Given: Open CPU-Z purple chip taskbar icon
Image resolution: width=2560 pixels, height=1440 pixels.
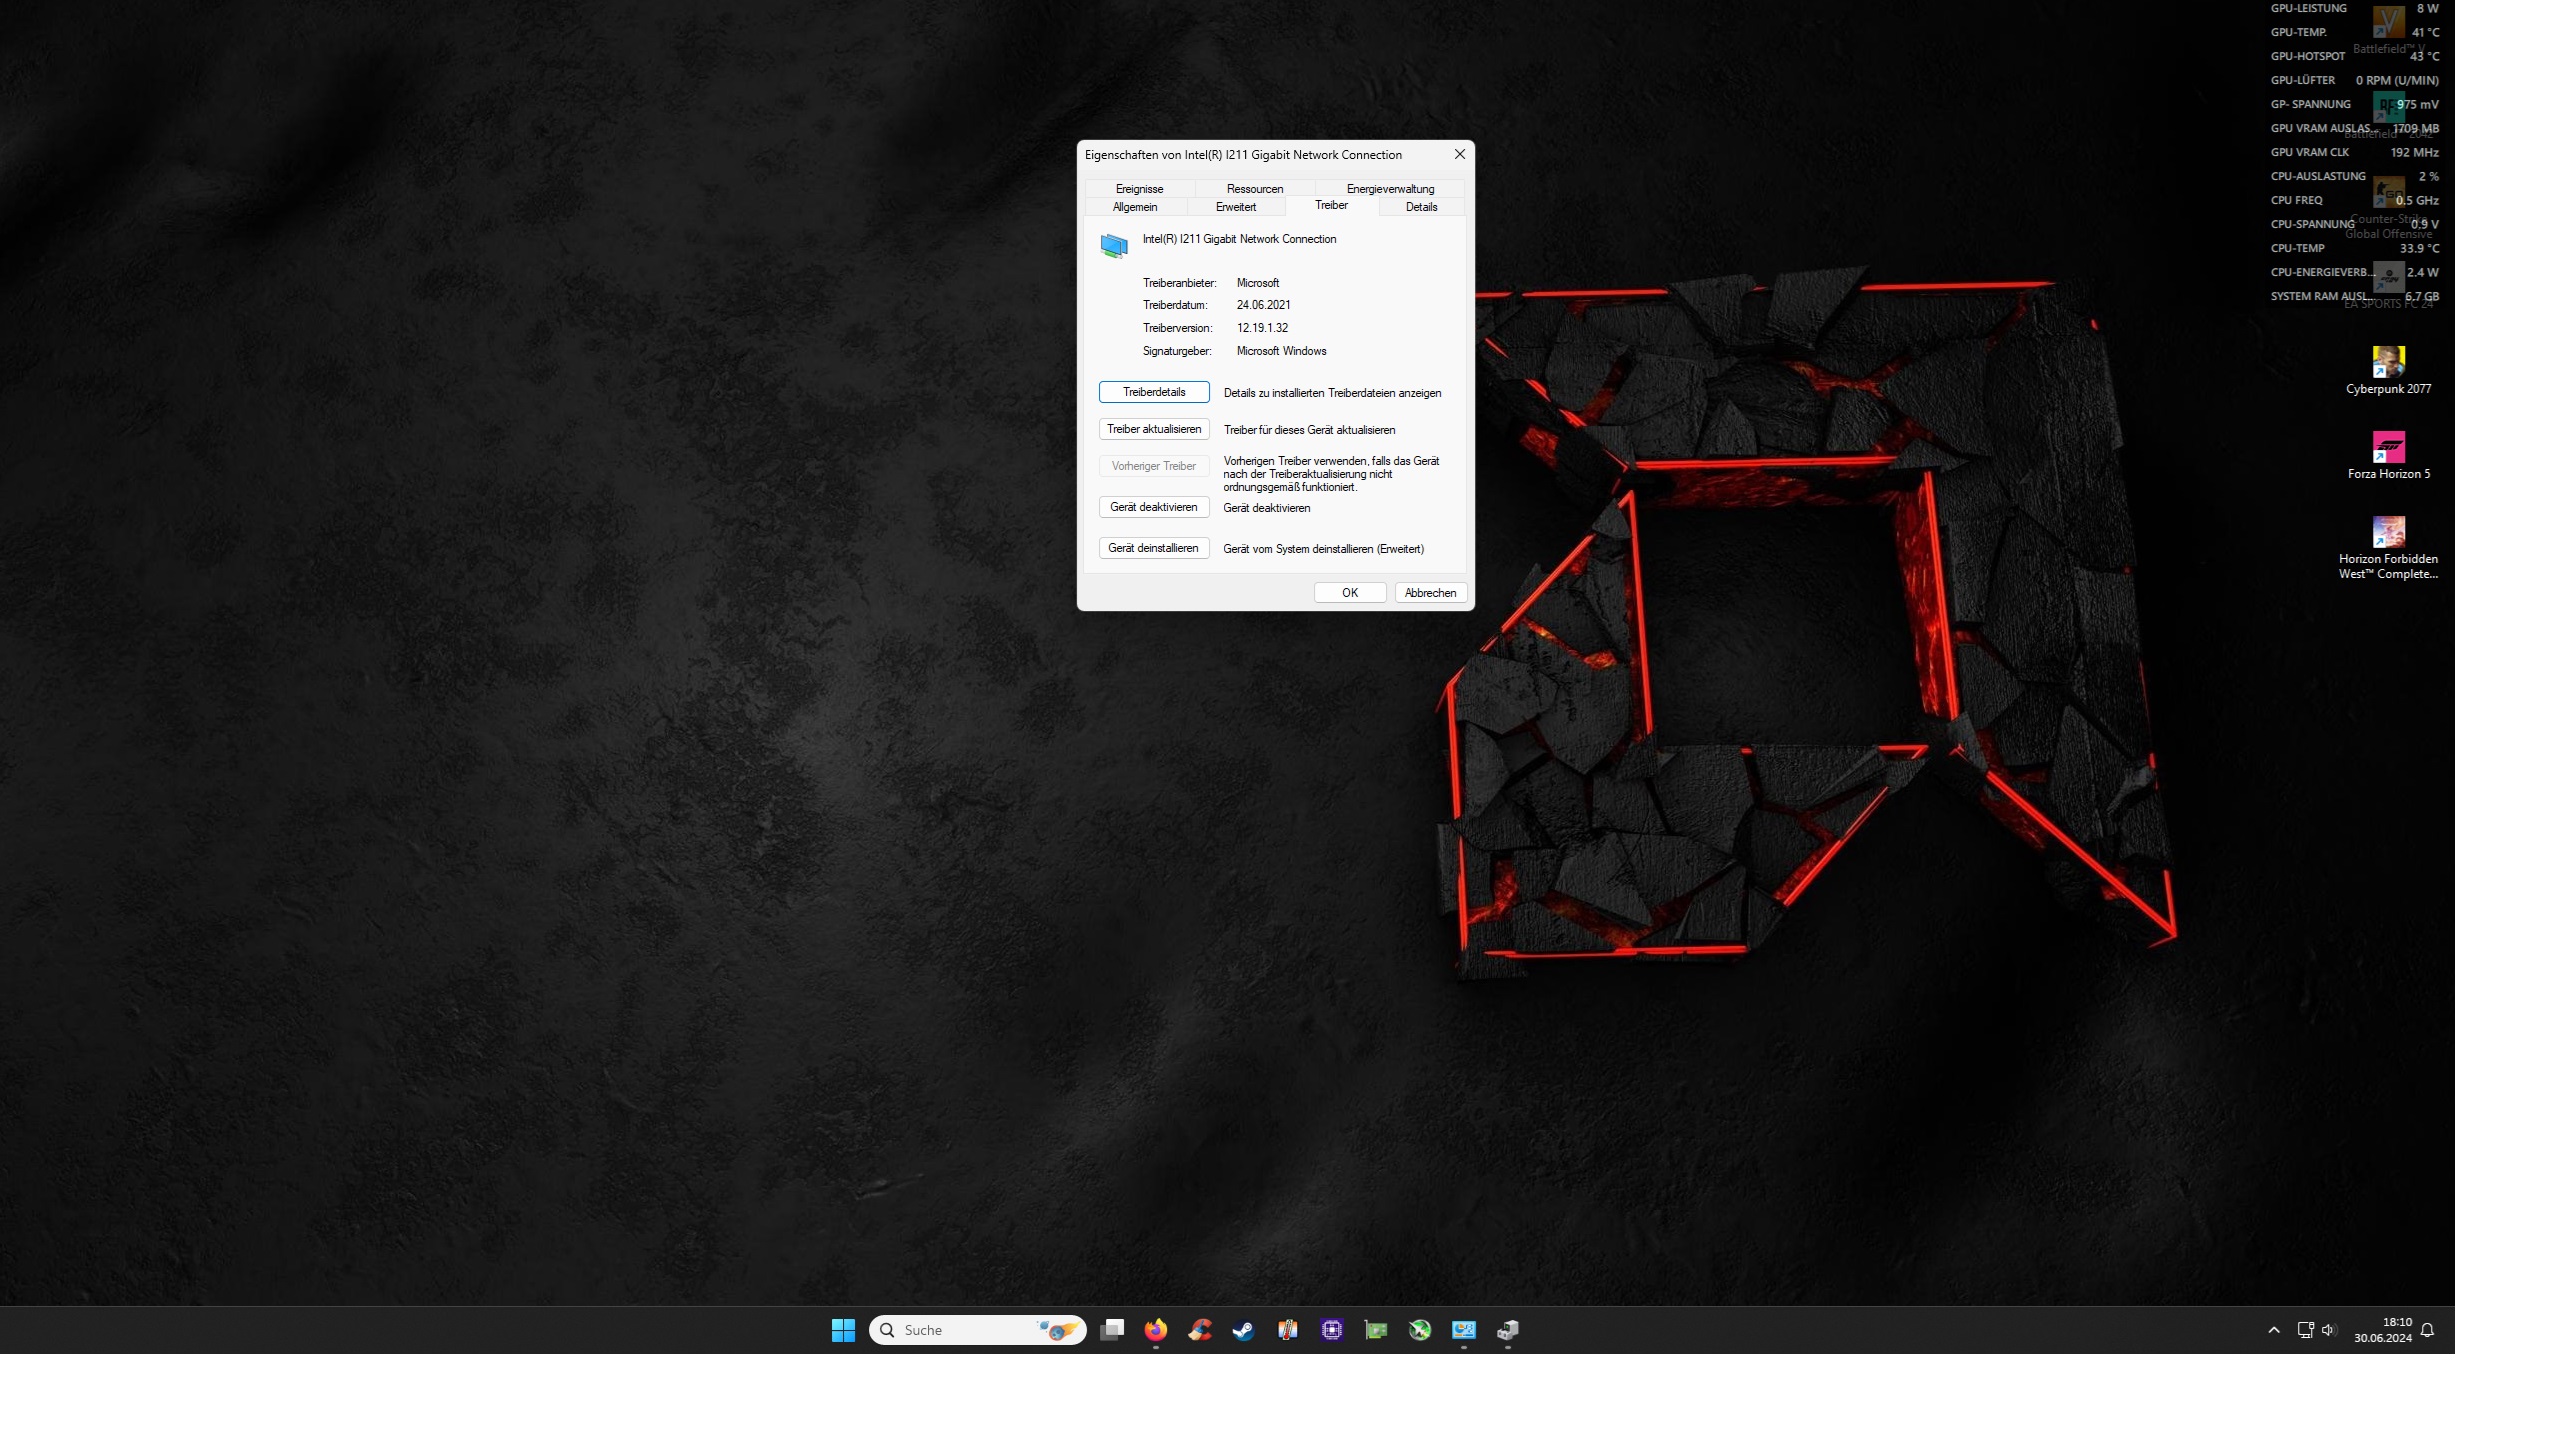Looking at the screenshot, I should click(x=1331, y=1330).
